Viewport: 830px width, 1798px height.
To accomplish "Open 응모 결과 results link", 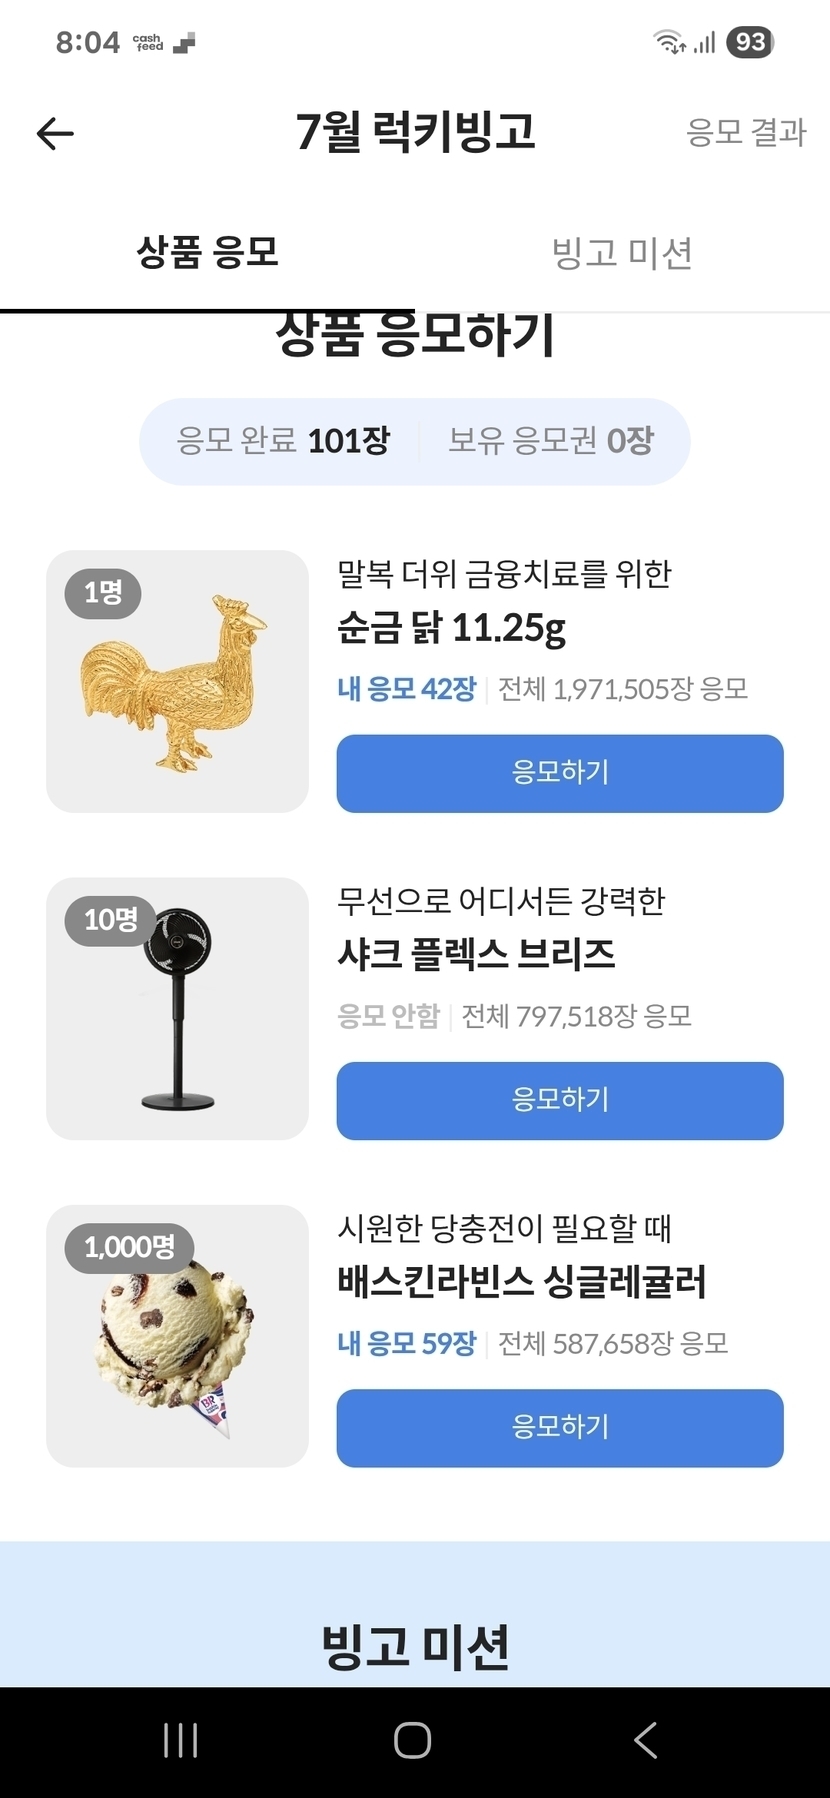I will [746, 132].
